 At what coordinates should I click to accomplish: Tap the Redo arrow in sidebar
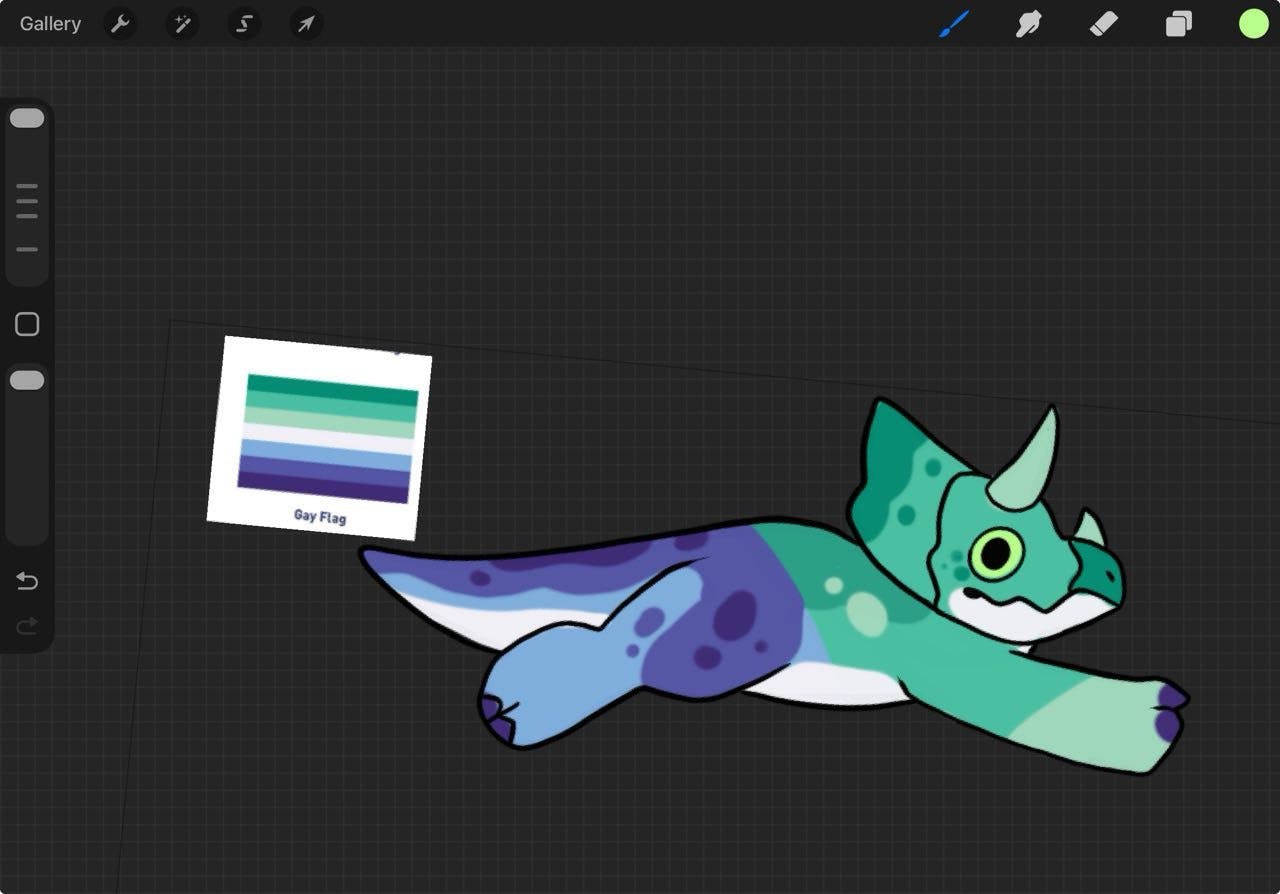pyautogui.click(x=27, y=626)
